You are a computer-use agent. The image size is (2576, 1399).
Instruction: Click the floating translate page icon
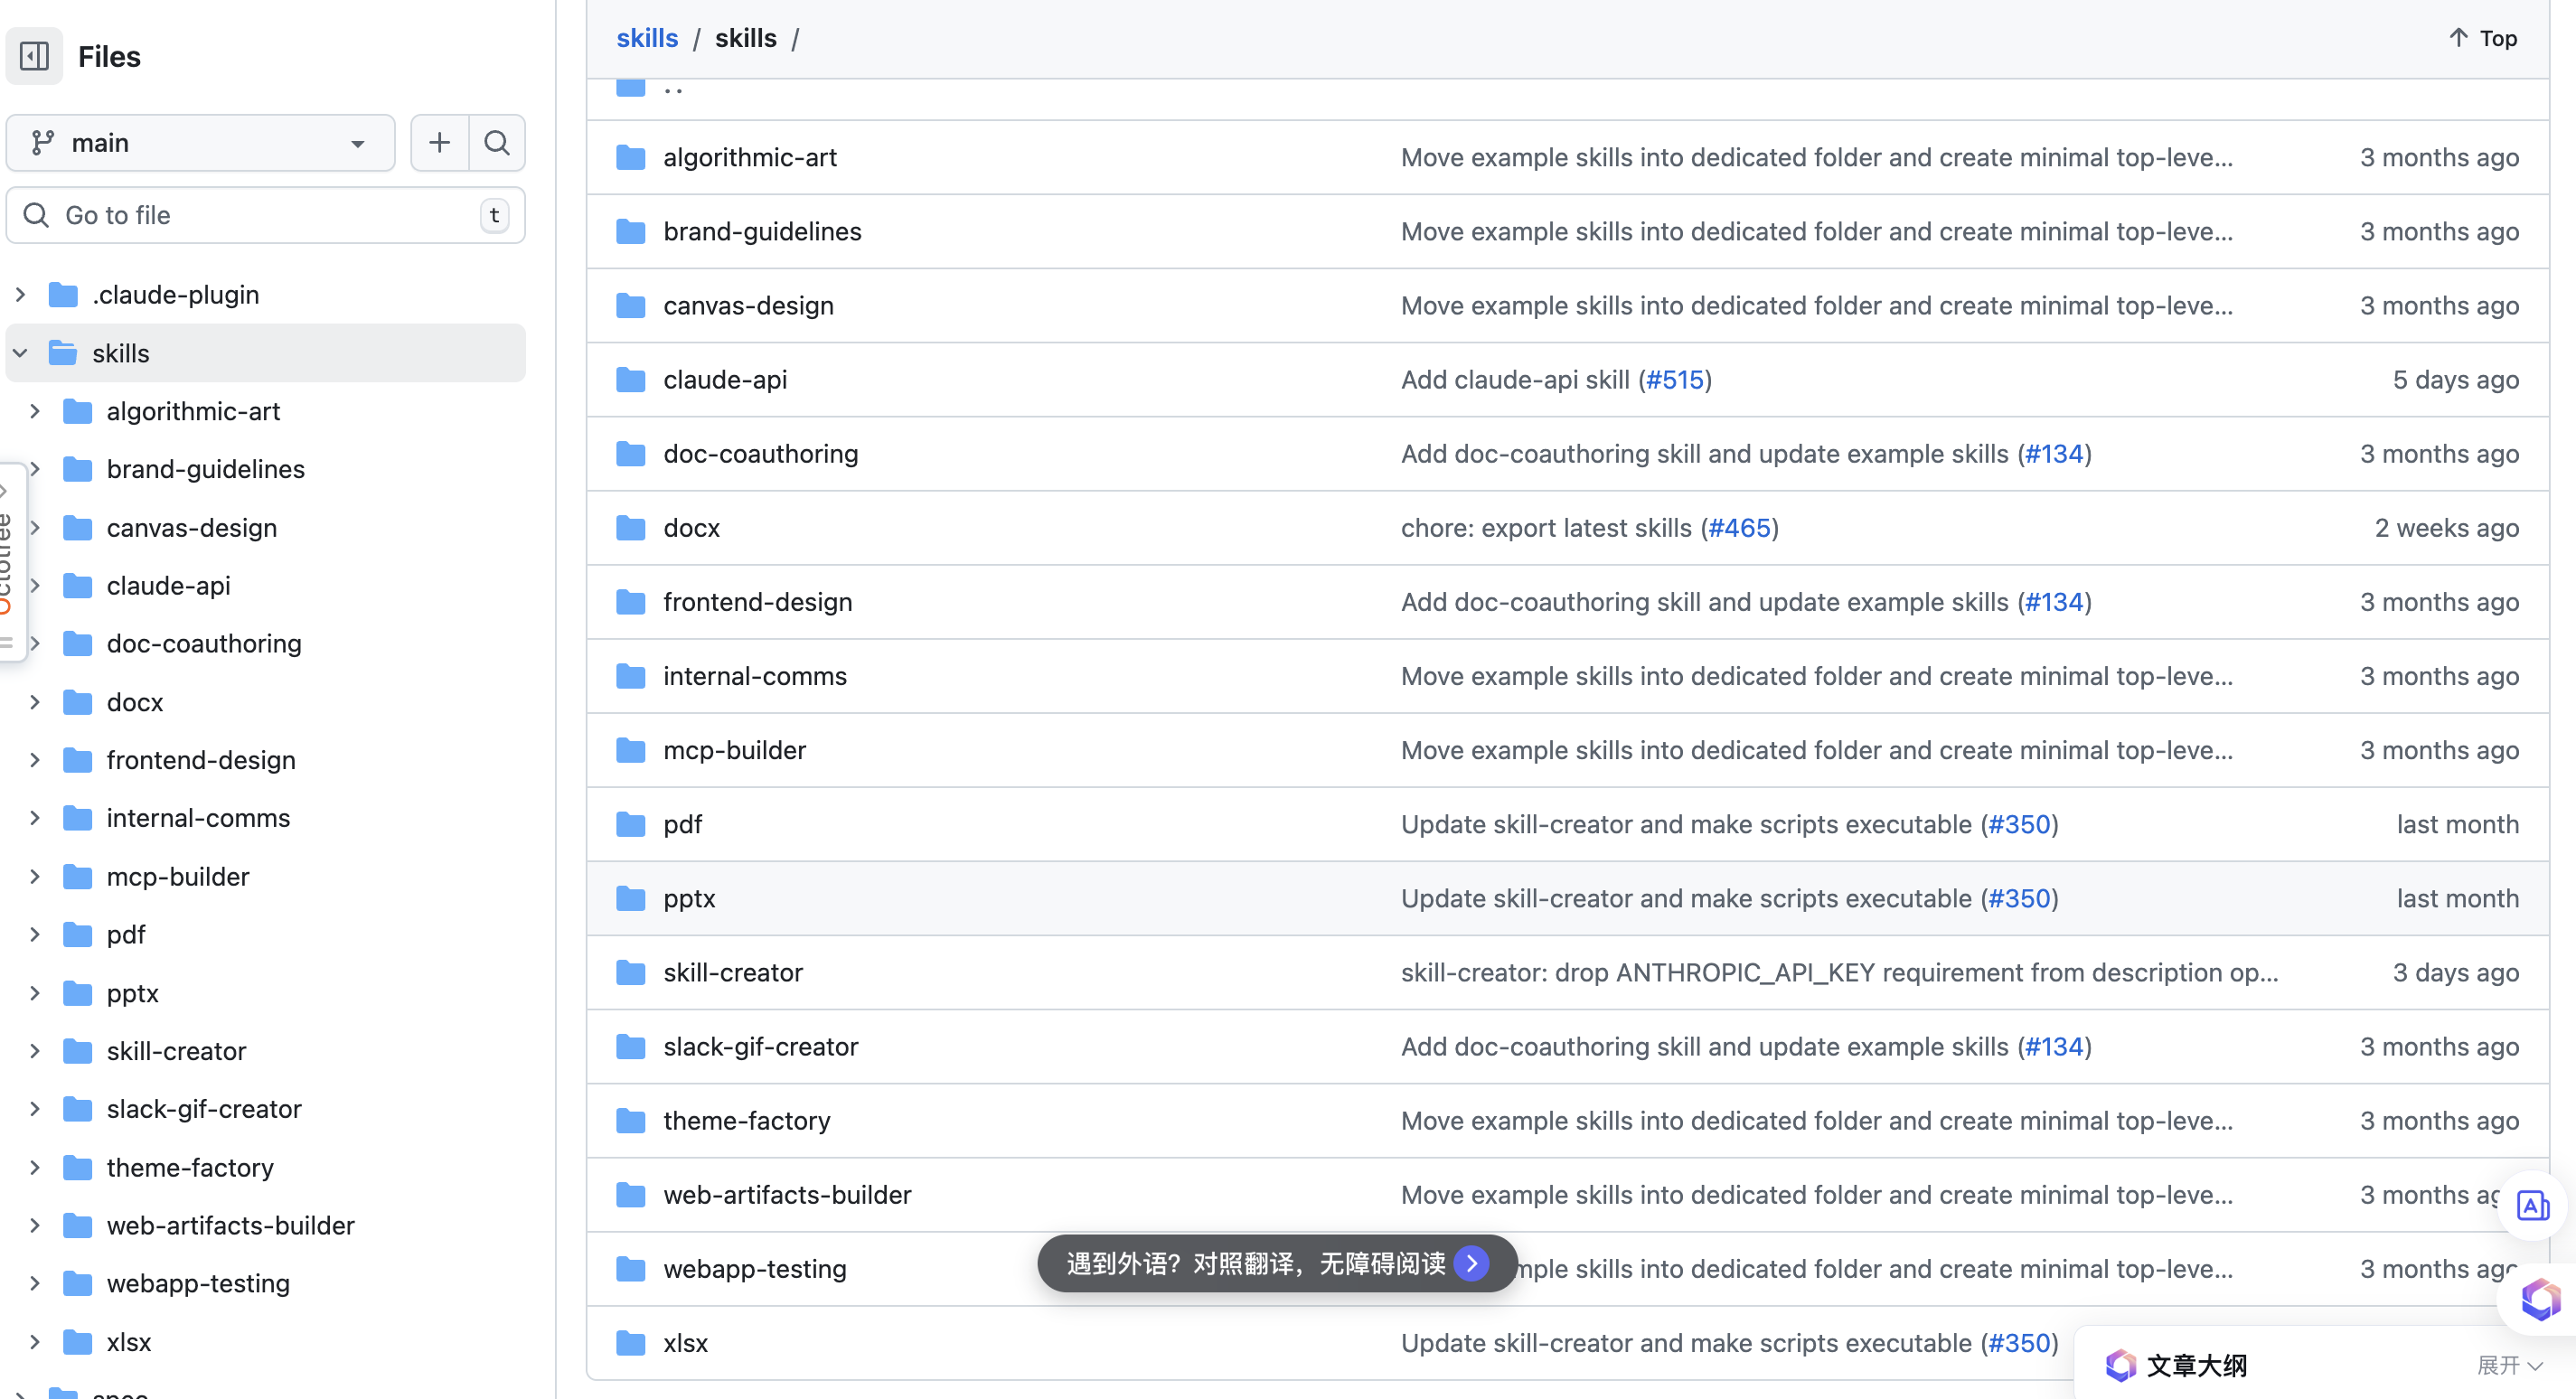(2532, 1206)
